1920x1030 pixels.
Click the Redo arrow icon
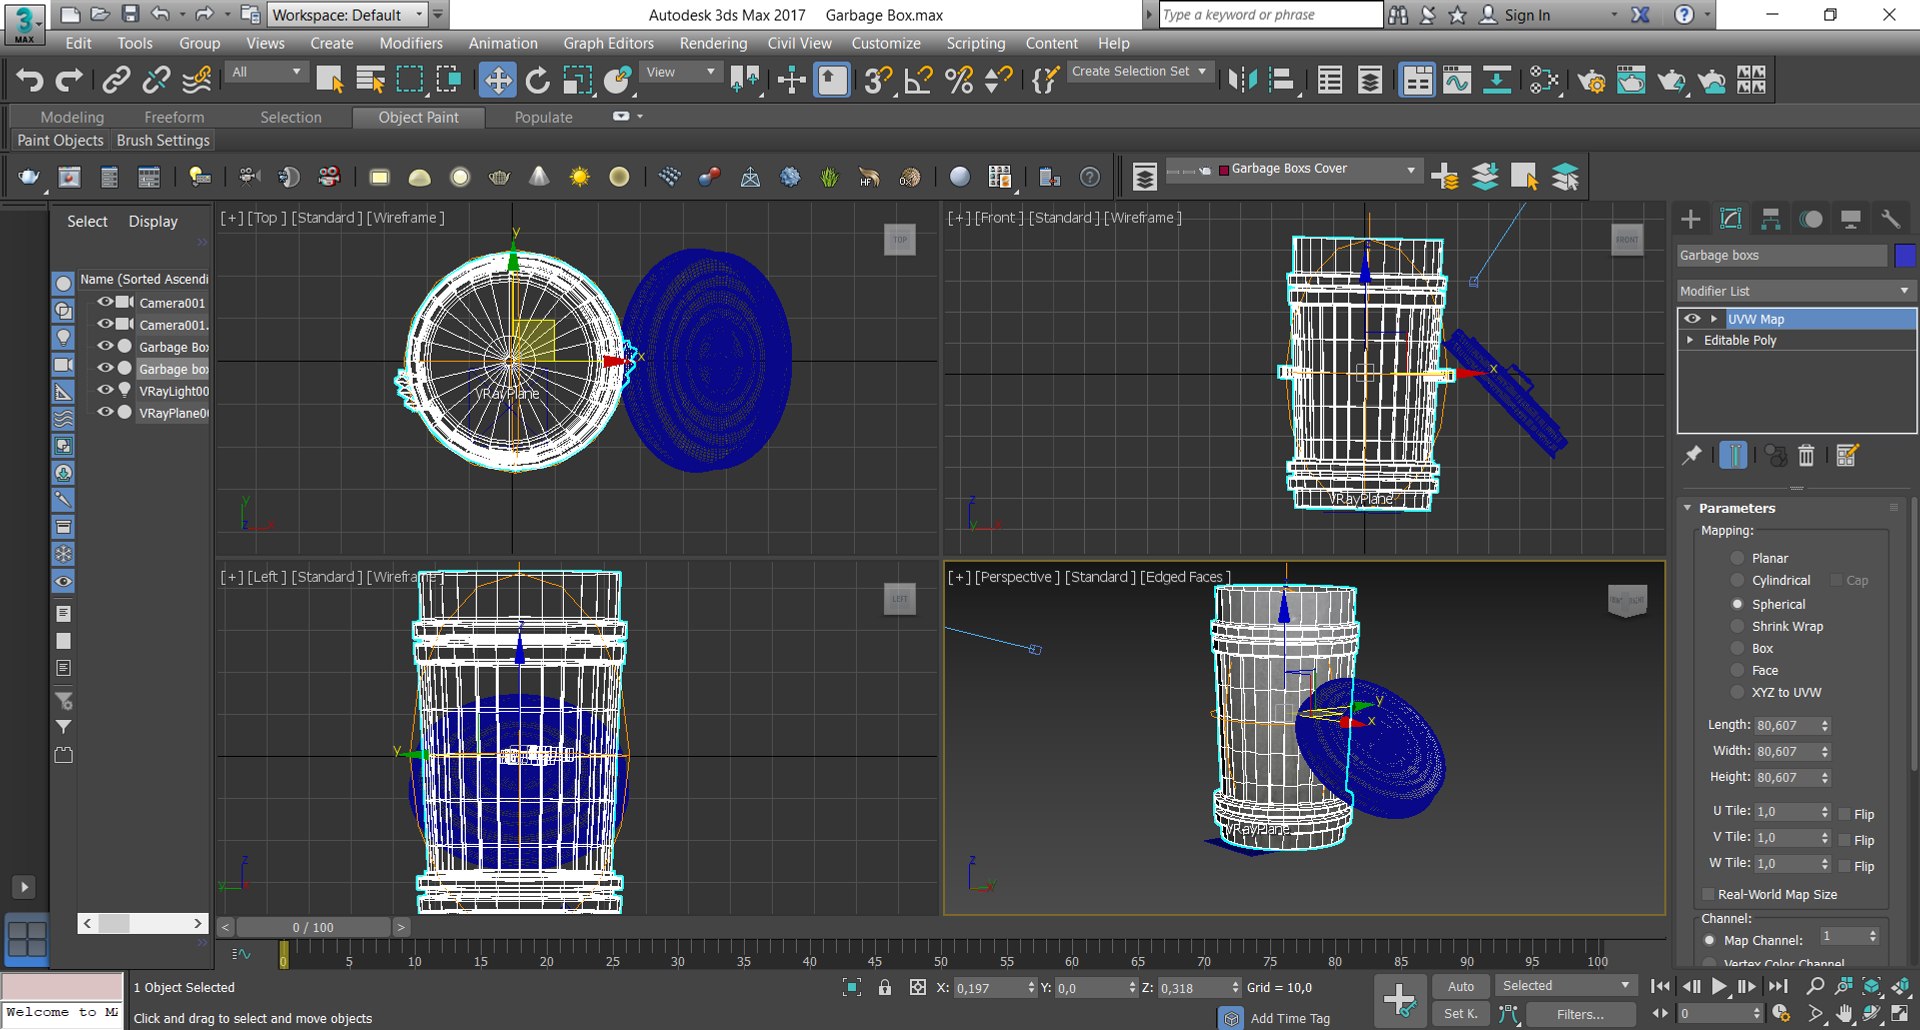[x=69, y=80]
